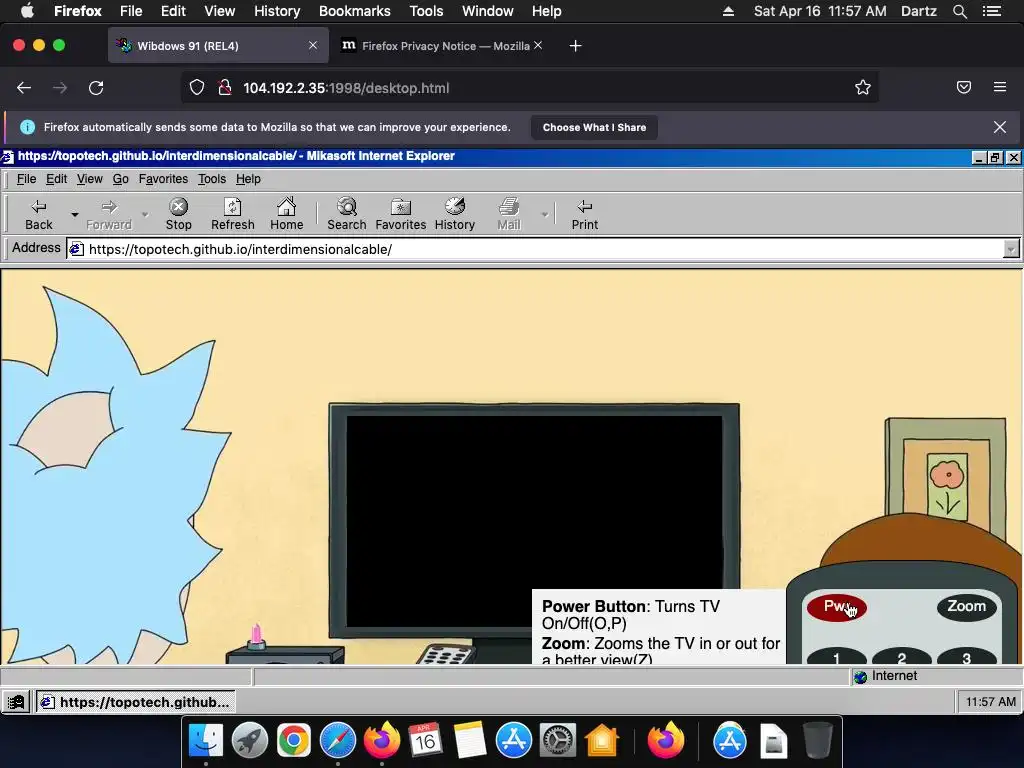The image size is (1024, 768).
Task: Click the grayed Forward toolbar button
Action: 109,214
